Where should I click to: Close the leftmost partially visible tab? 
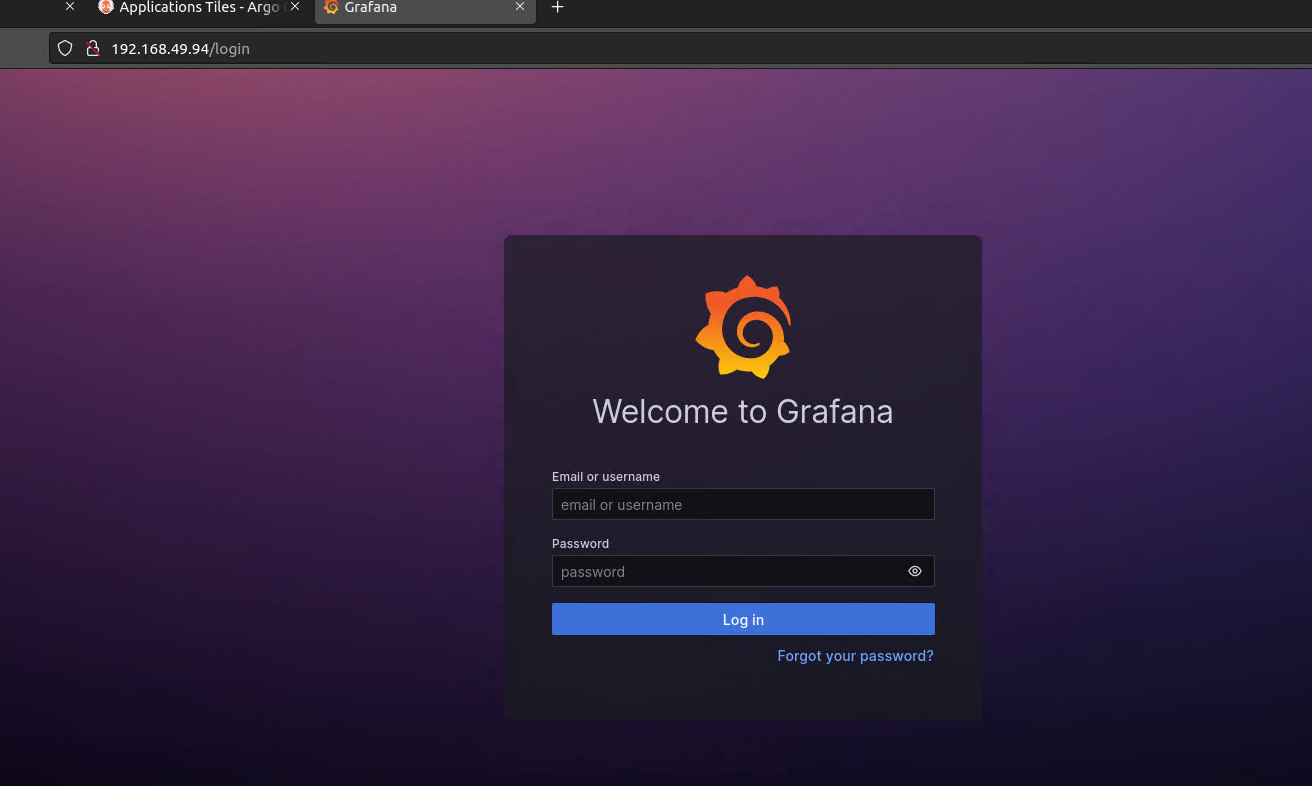pos(70,6)
